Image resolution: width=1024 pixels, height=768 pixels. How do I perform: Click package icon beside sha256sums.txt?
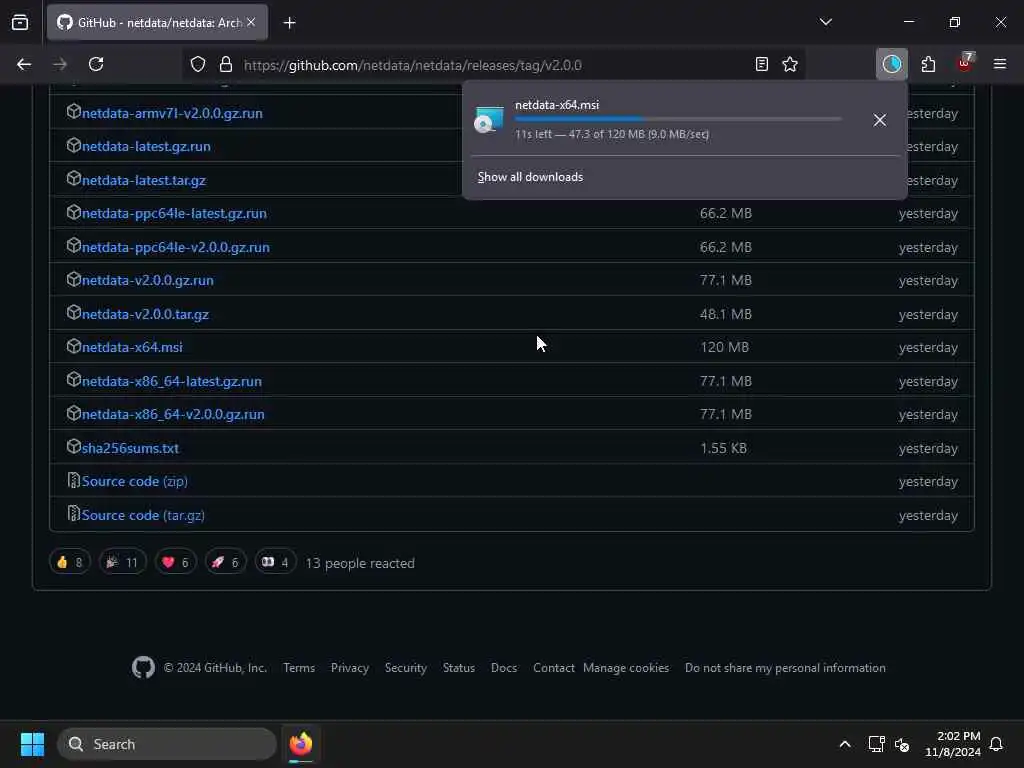[x=73, y=447]
